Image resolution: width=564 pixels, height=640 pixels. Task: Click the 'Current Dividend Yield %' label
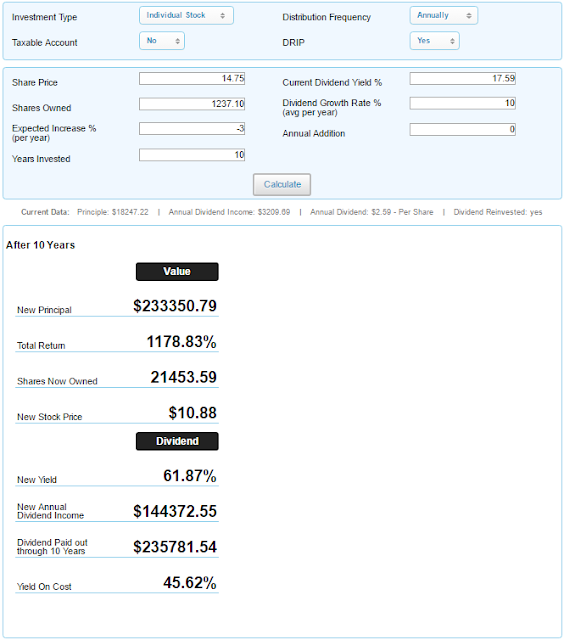click(x=332, y=82)
